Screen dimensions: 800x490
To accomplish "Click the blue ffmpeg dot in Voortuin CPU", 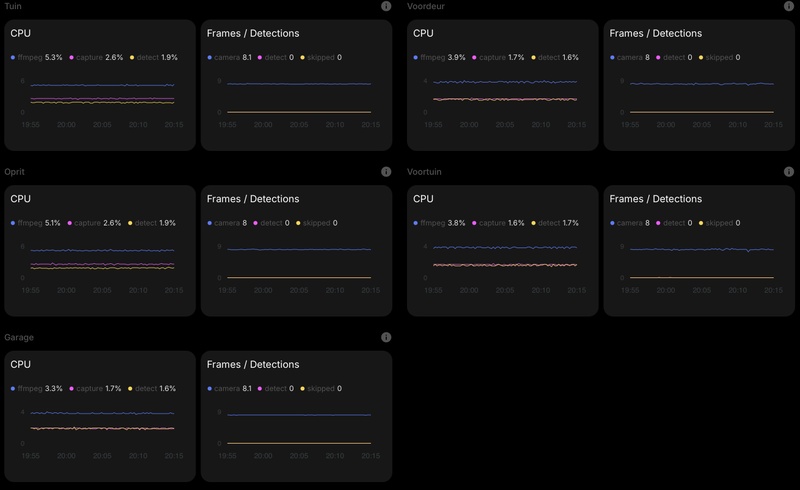I will pos(415,223).
